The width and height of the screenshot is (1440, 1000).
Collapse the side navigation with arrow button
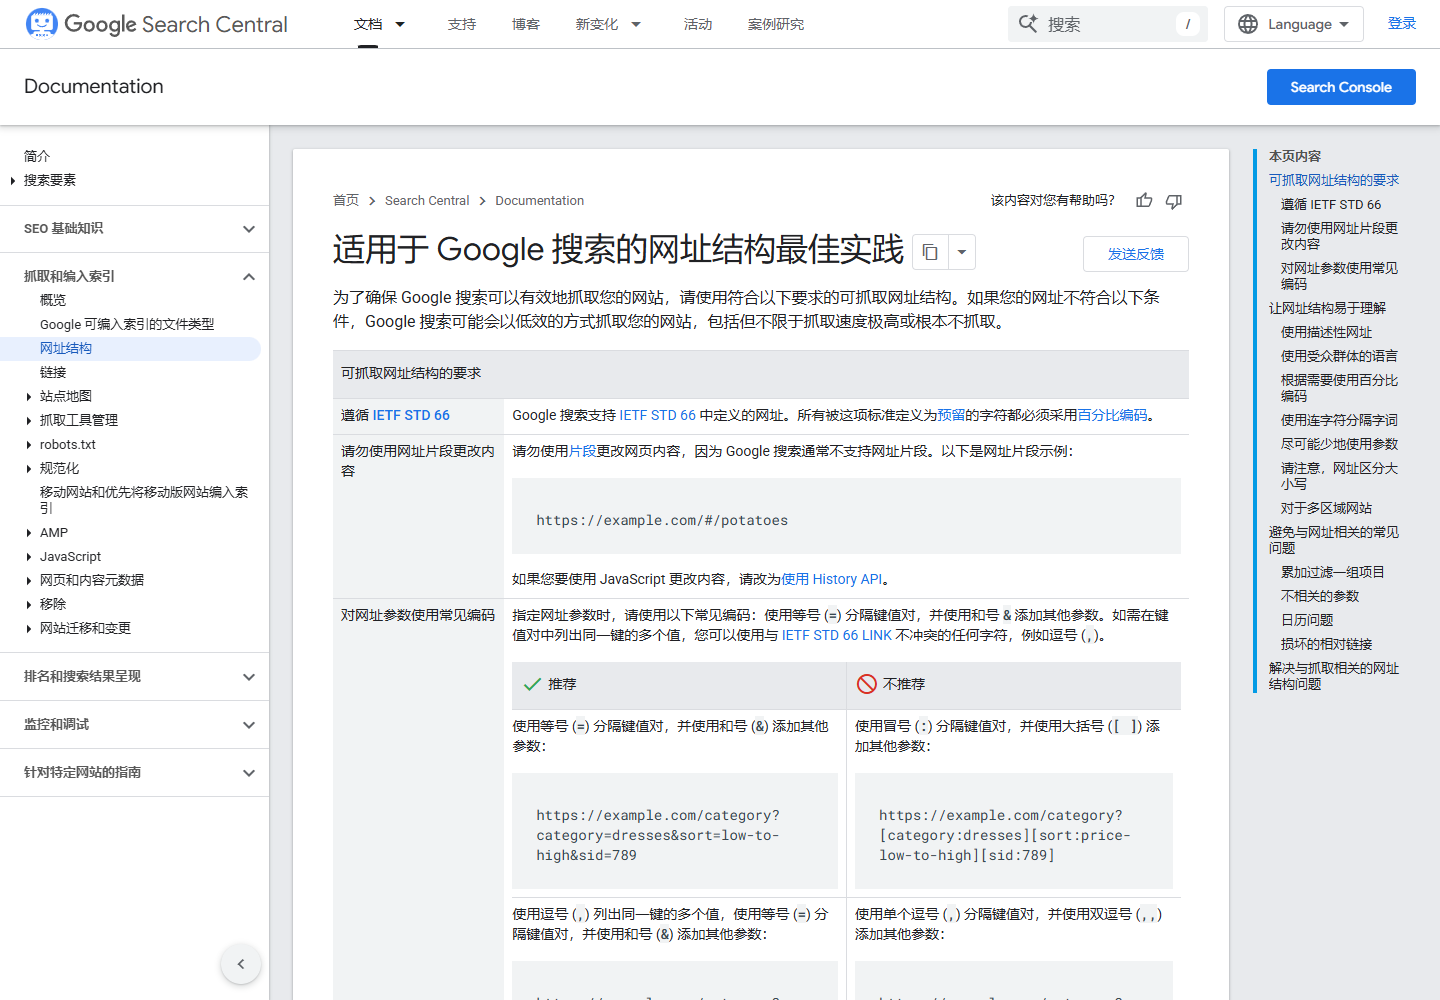click(241, 964)
